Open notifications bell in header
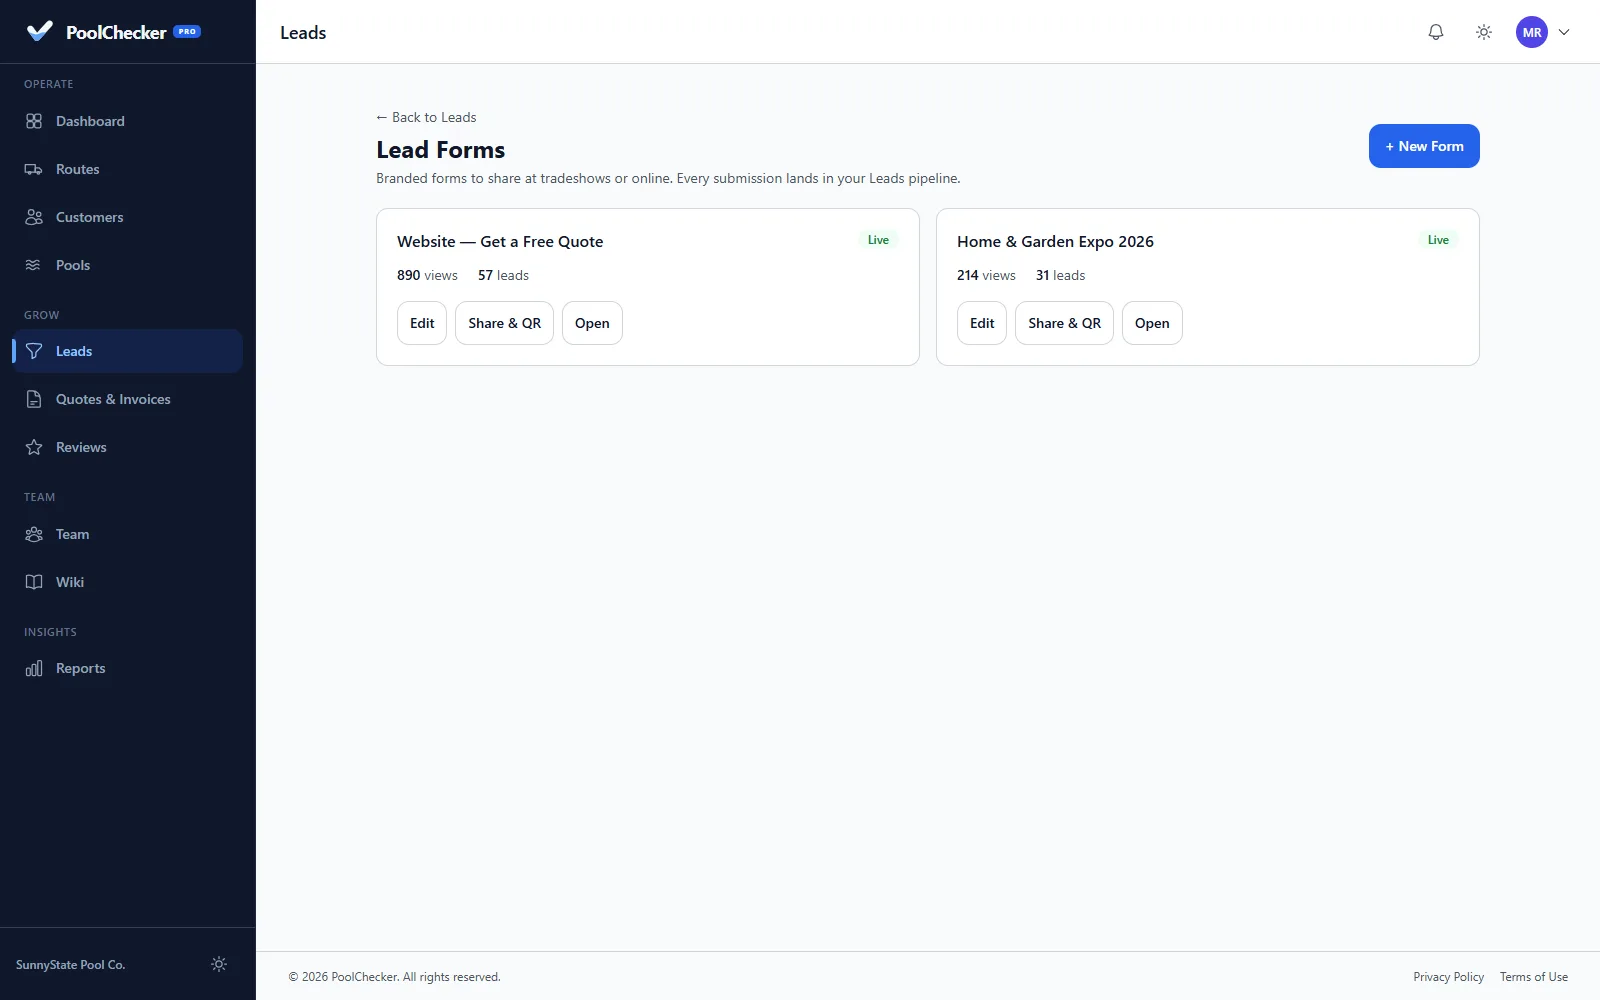1600x1000 pixels. point(1436,32)
